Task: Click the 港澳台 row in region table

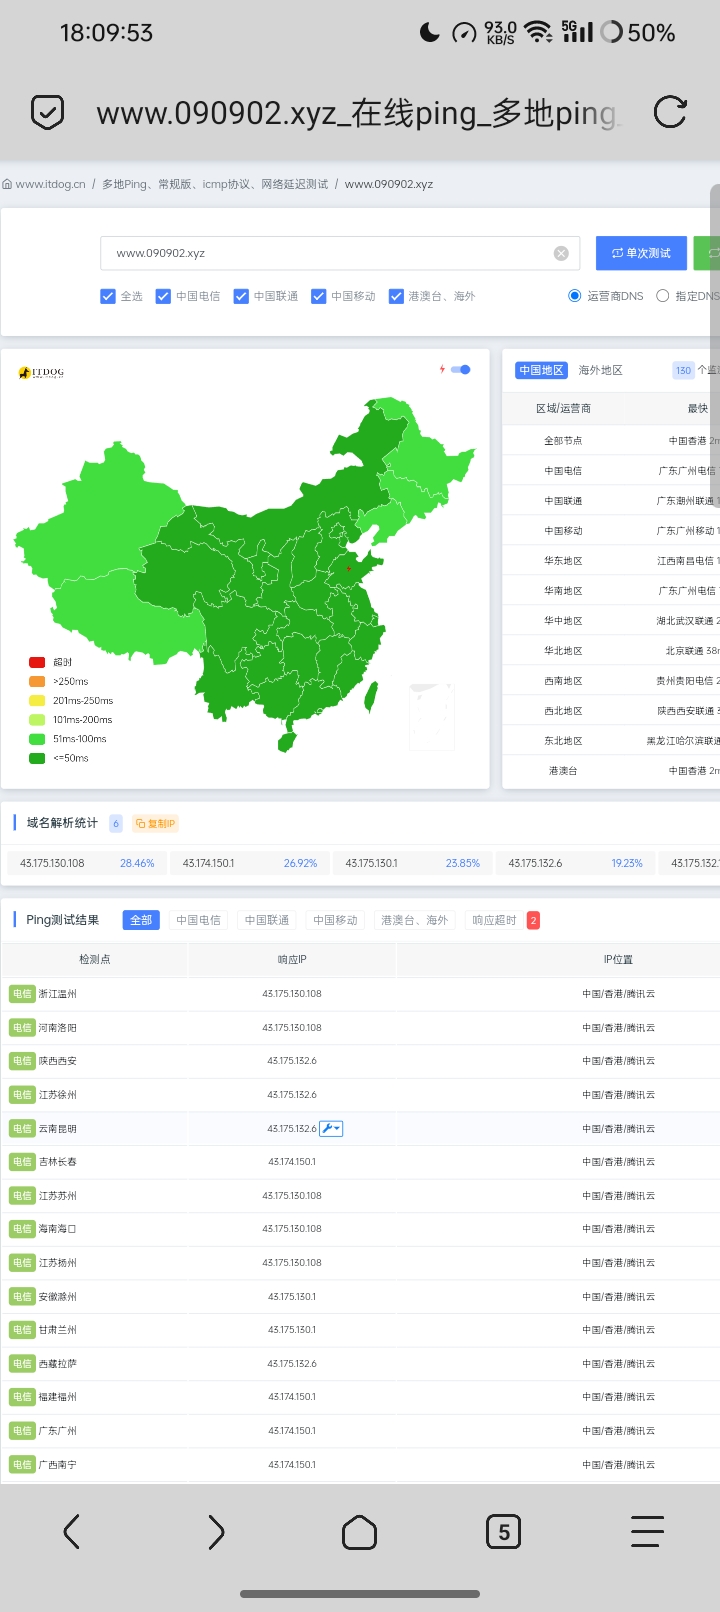Action: (611, 770)
